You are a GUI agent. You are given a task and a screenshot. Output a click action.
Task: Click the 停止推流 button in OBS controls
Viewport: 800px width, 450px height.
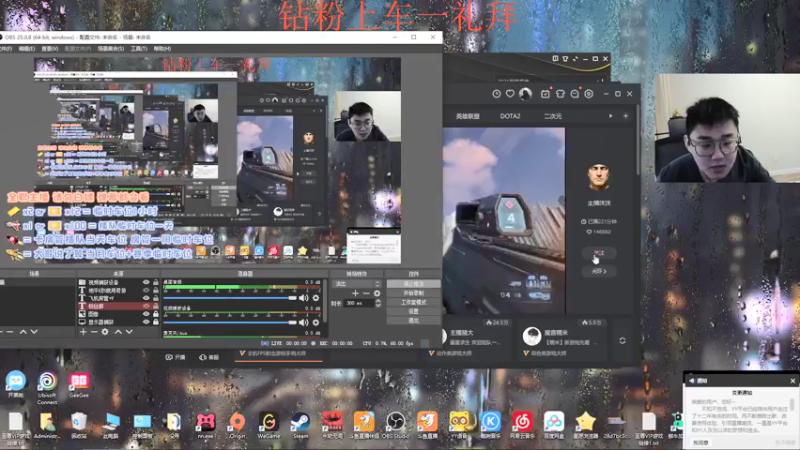pyautogui.click(x=413, y=284)
